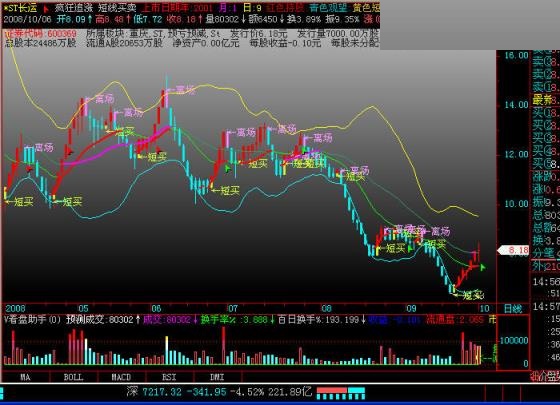Select the 短线买卖 indicator label

118,8
